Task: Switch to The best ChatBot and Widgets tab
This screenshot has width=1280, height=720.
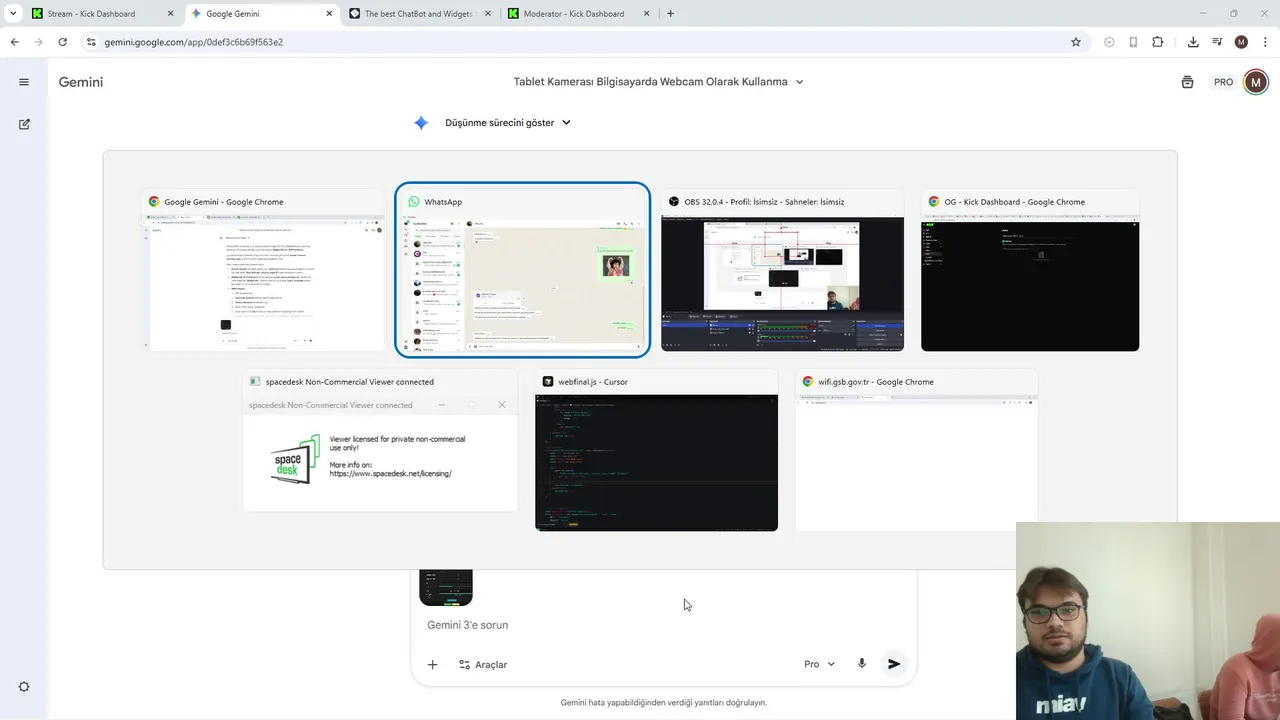Action: pyautogui.click(x=420, y=14)
